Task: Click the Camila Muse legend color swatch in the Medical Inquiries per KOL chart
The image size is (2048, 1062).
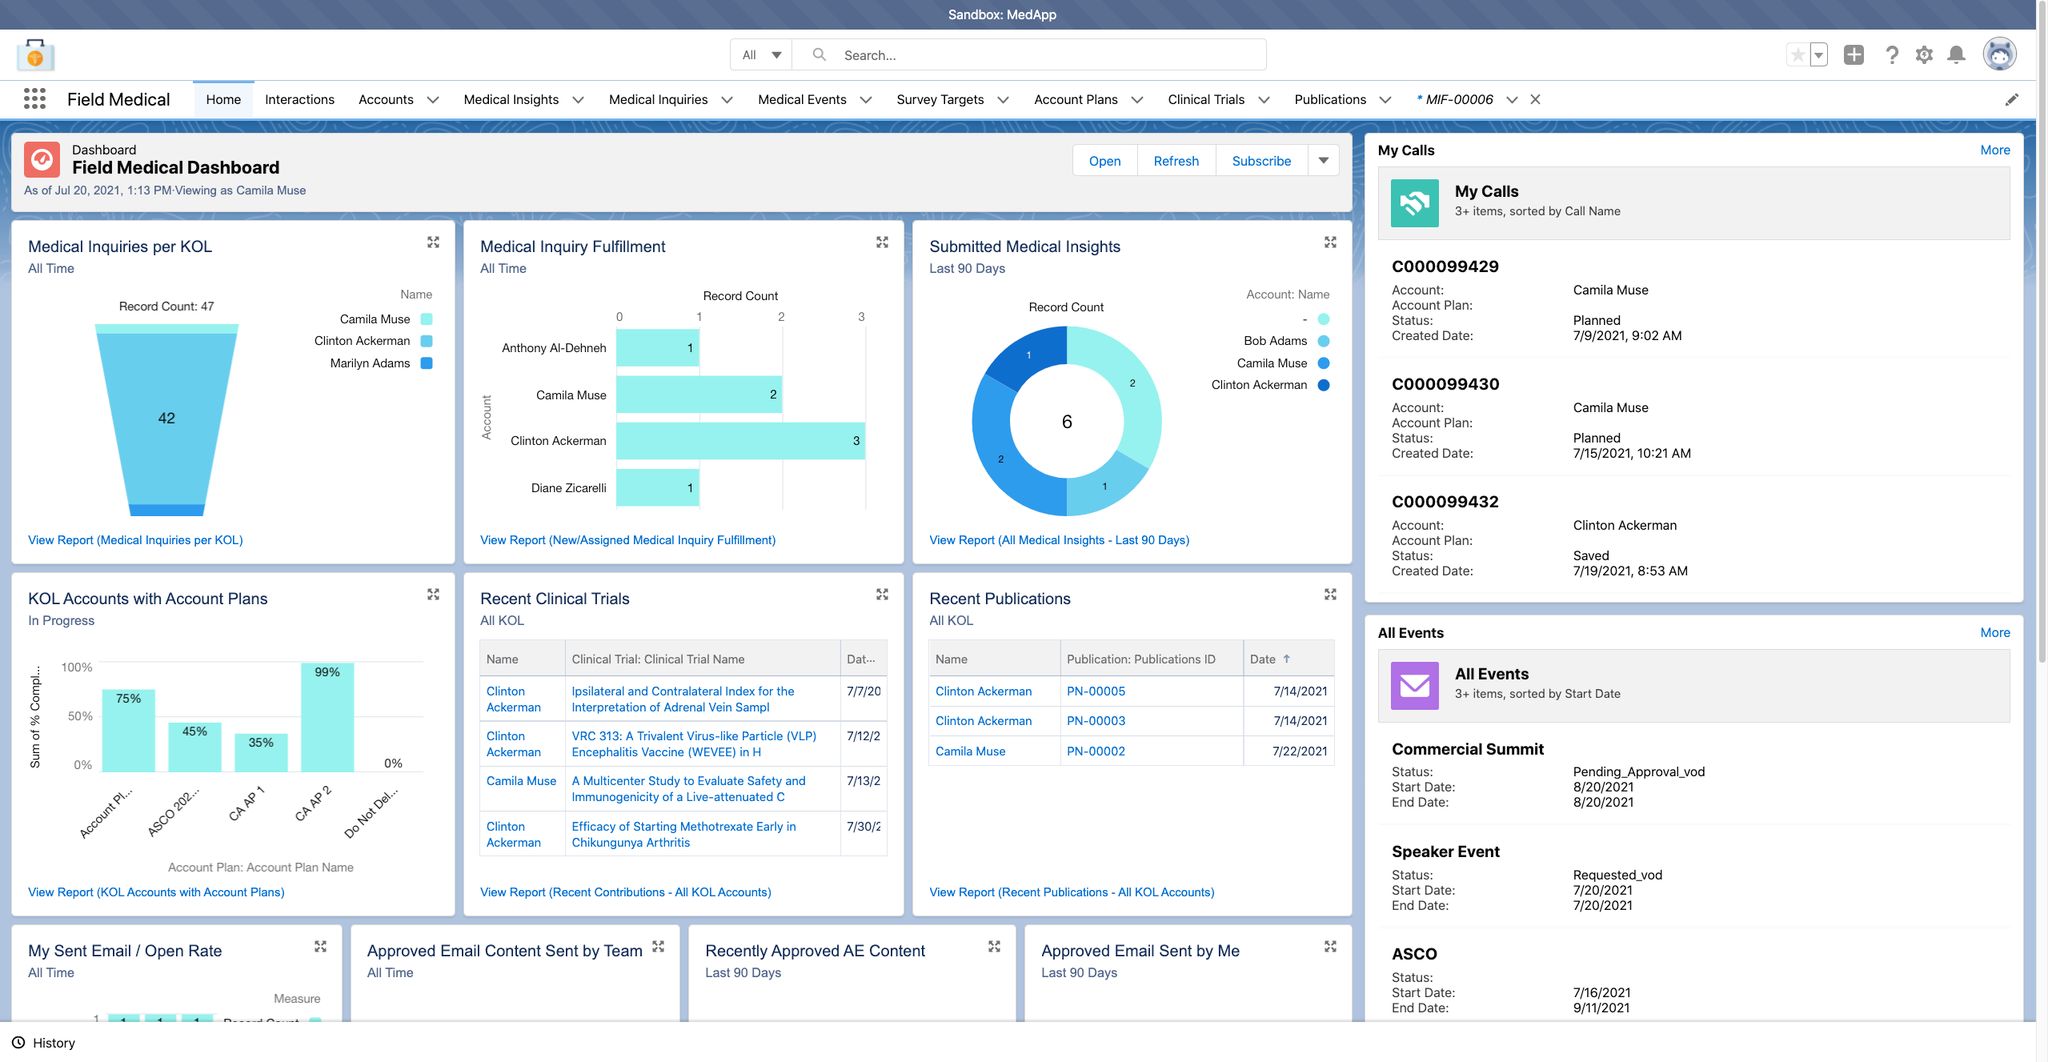Action: (x=426, y=319)
